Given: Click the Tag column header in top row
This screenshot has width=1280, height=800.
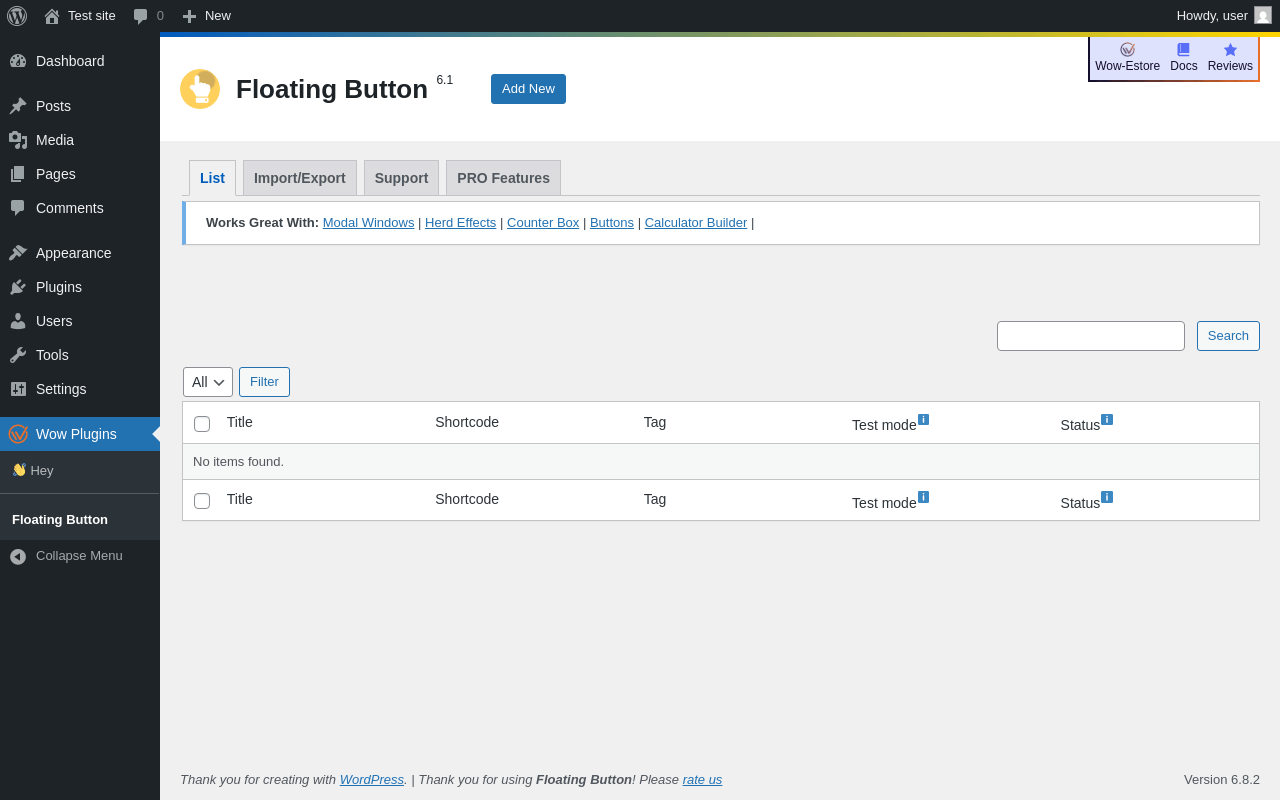Looking at the screenshot, I should [655, 422].
